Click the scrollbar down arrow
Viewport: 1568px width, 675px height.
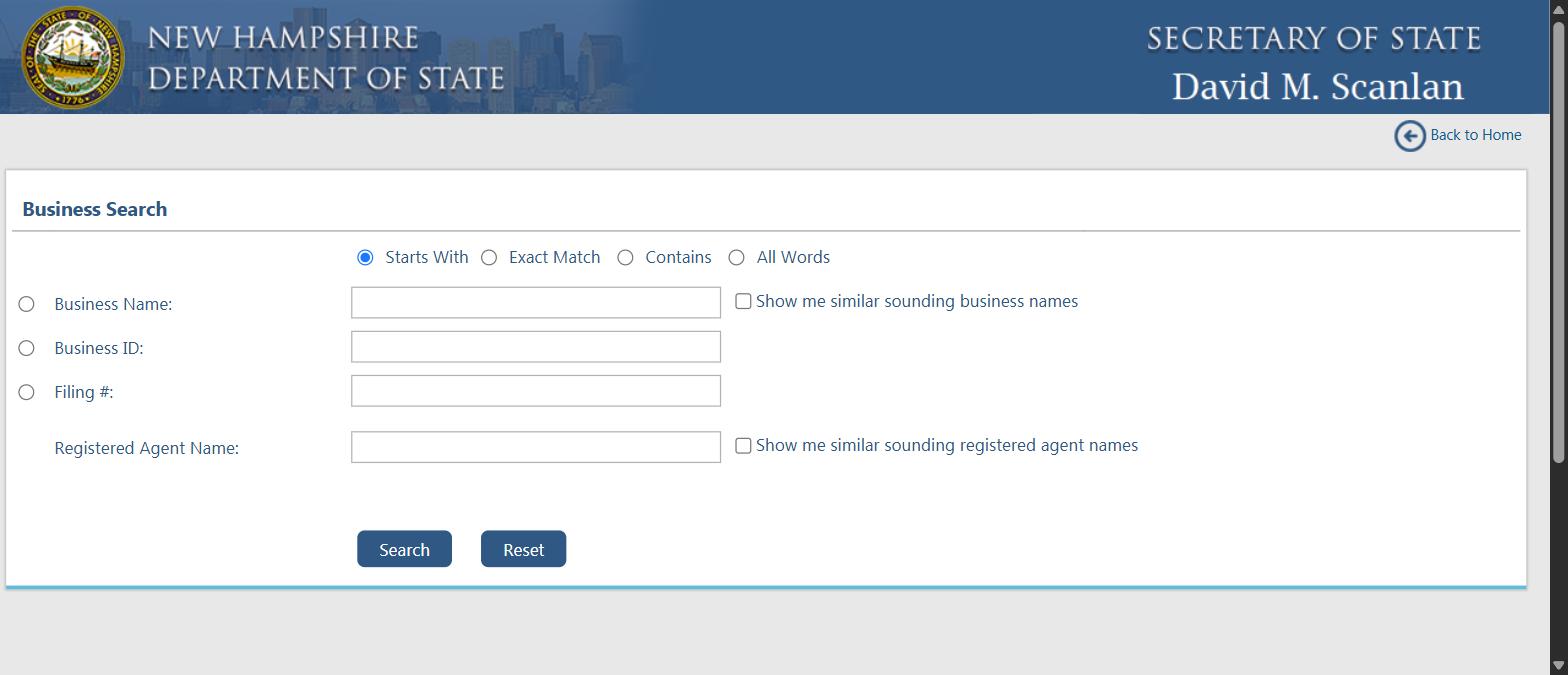pos(1558,665)
